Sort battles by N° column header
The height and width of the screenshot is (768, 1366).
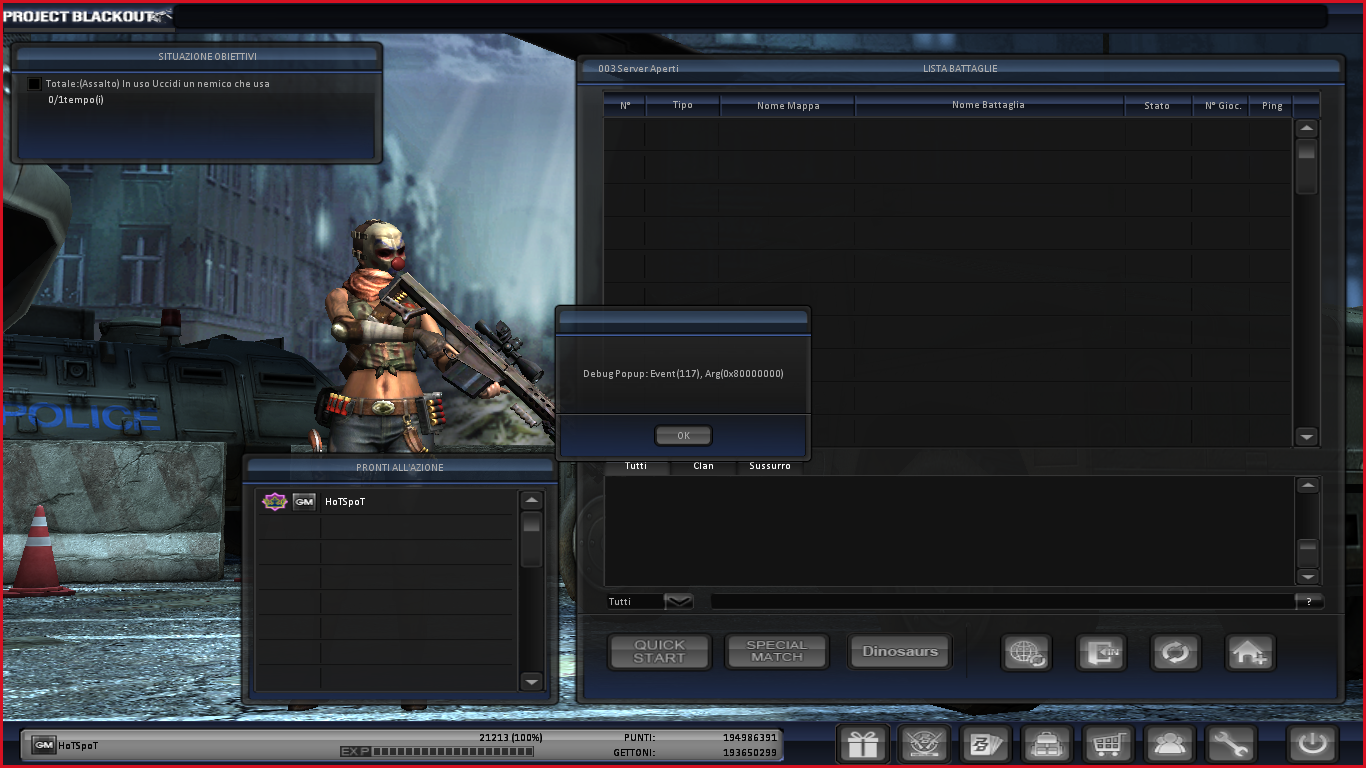click(x=626, y=105)
